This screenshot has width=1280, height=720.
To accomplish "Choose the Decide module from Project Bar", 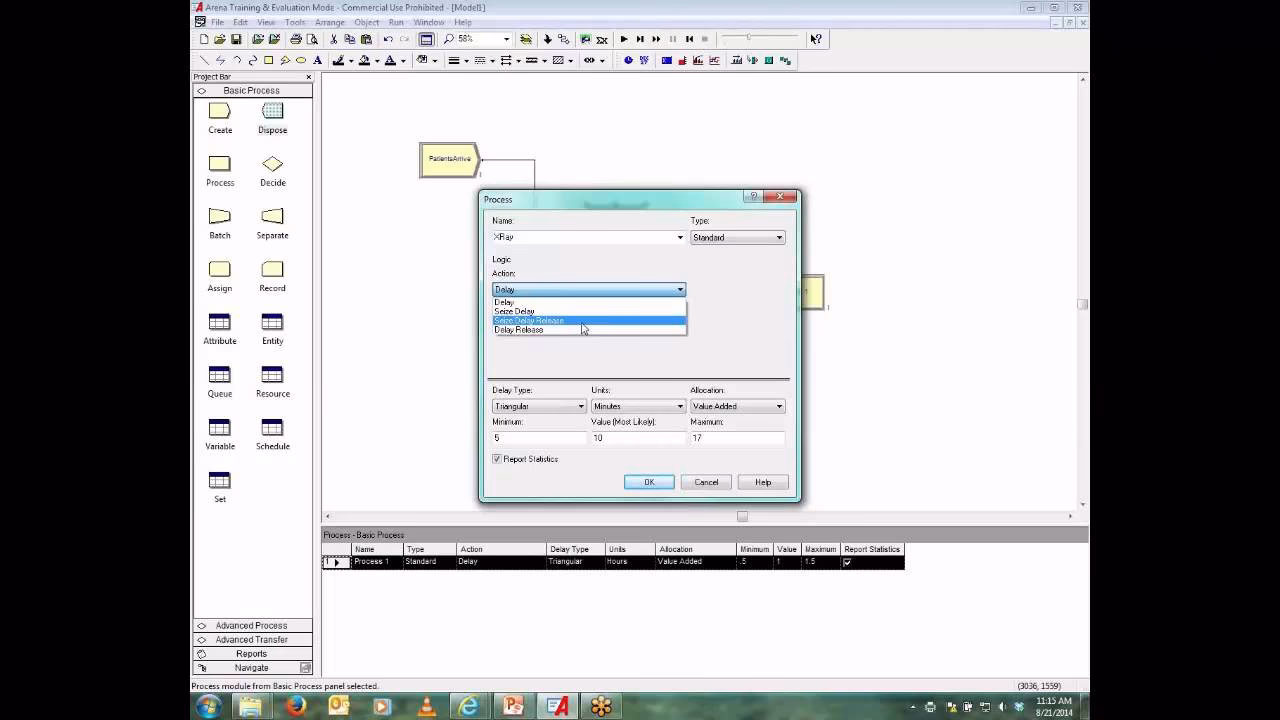I will click(271, 170).
